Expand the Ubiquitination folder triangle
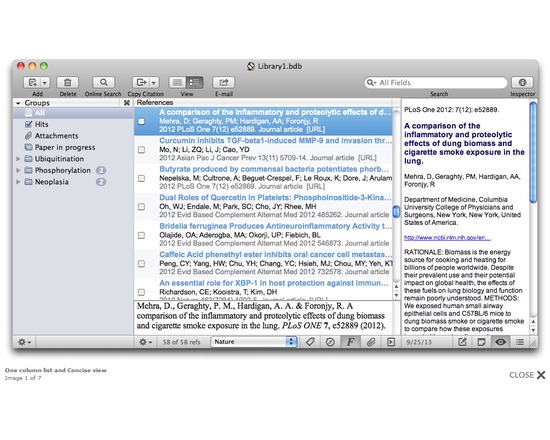Viewport: 550px width, 440px height. point(18,159)
